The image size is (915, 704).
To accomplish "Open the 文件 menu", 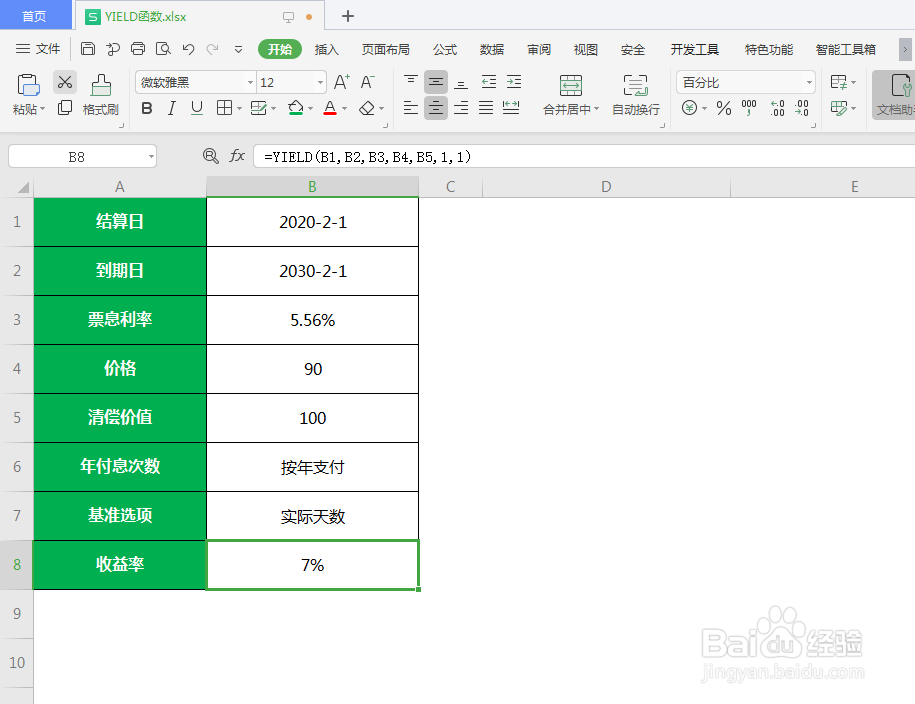I will pyautogui.click(x=38, y=49).
